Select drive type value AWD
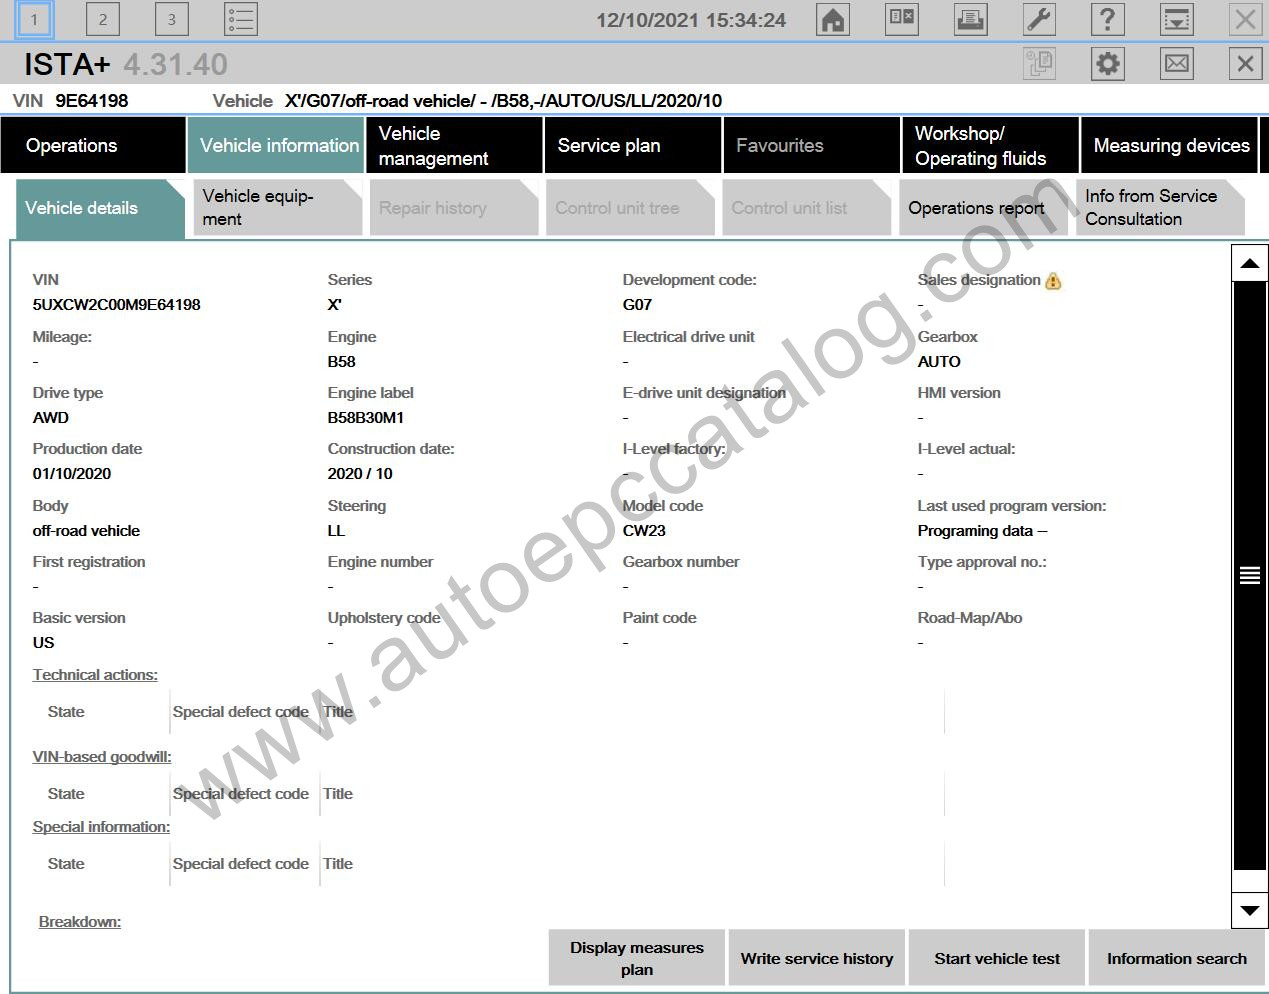The height and width of the screenshot is (994, 1269). tap(51, 418)
